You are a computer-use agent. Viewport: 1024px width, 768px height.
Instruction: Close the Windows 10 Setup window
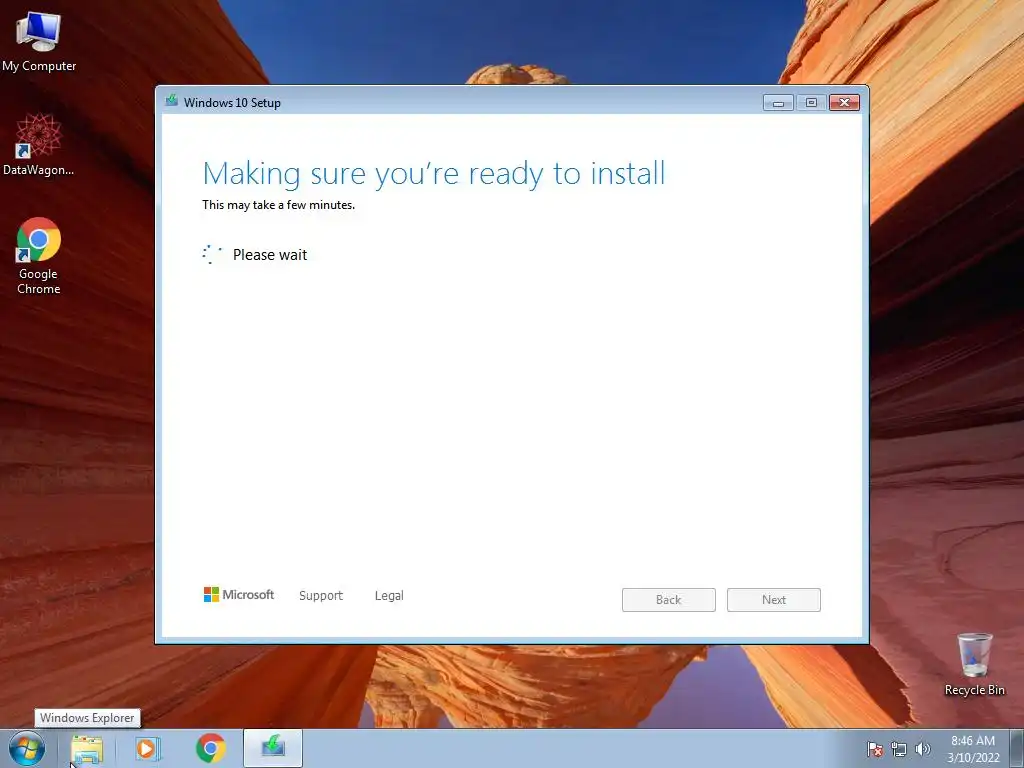tap(844, 103)
